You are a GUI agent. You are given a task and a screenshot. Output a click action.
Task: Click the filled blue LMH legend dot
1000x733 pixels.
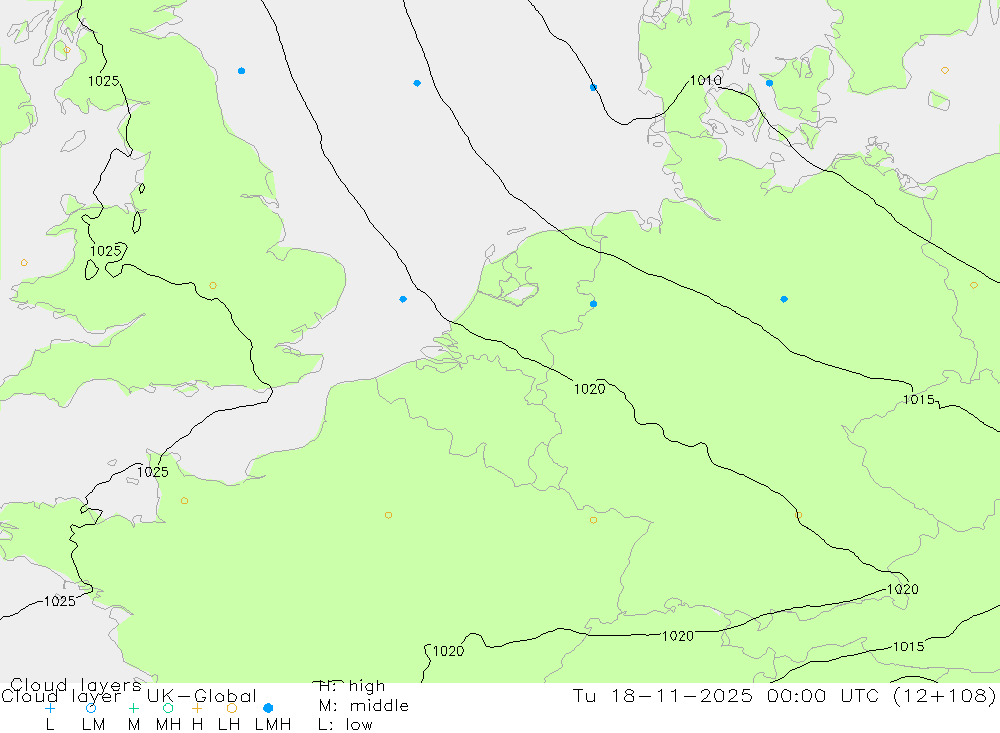pos(268,708)
